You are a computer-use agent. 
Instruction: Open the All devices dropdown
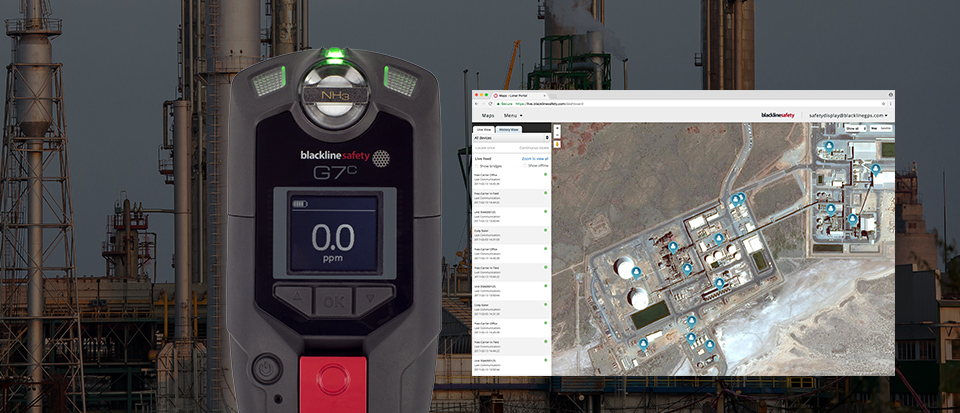tap(510, 138)
